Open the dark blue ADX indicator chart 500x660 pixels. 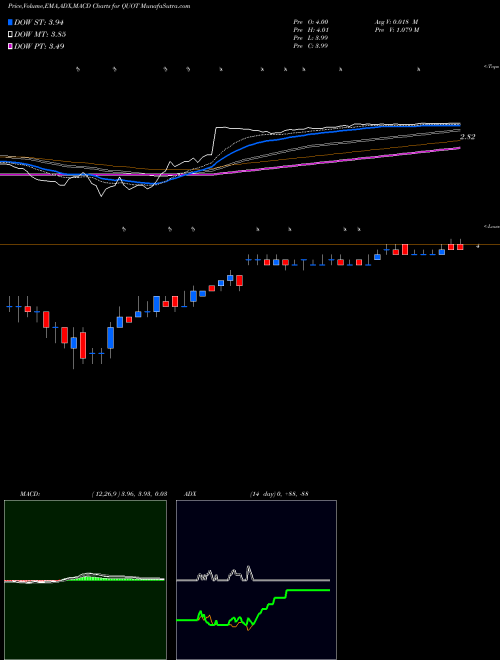[x=256, y=580]
